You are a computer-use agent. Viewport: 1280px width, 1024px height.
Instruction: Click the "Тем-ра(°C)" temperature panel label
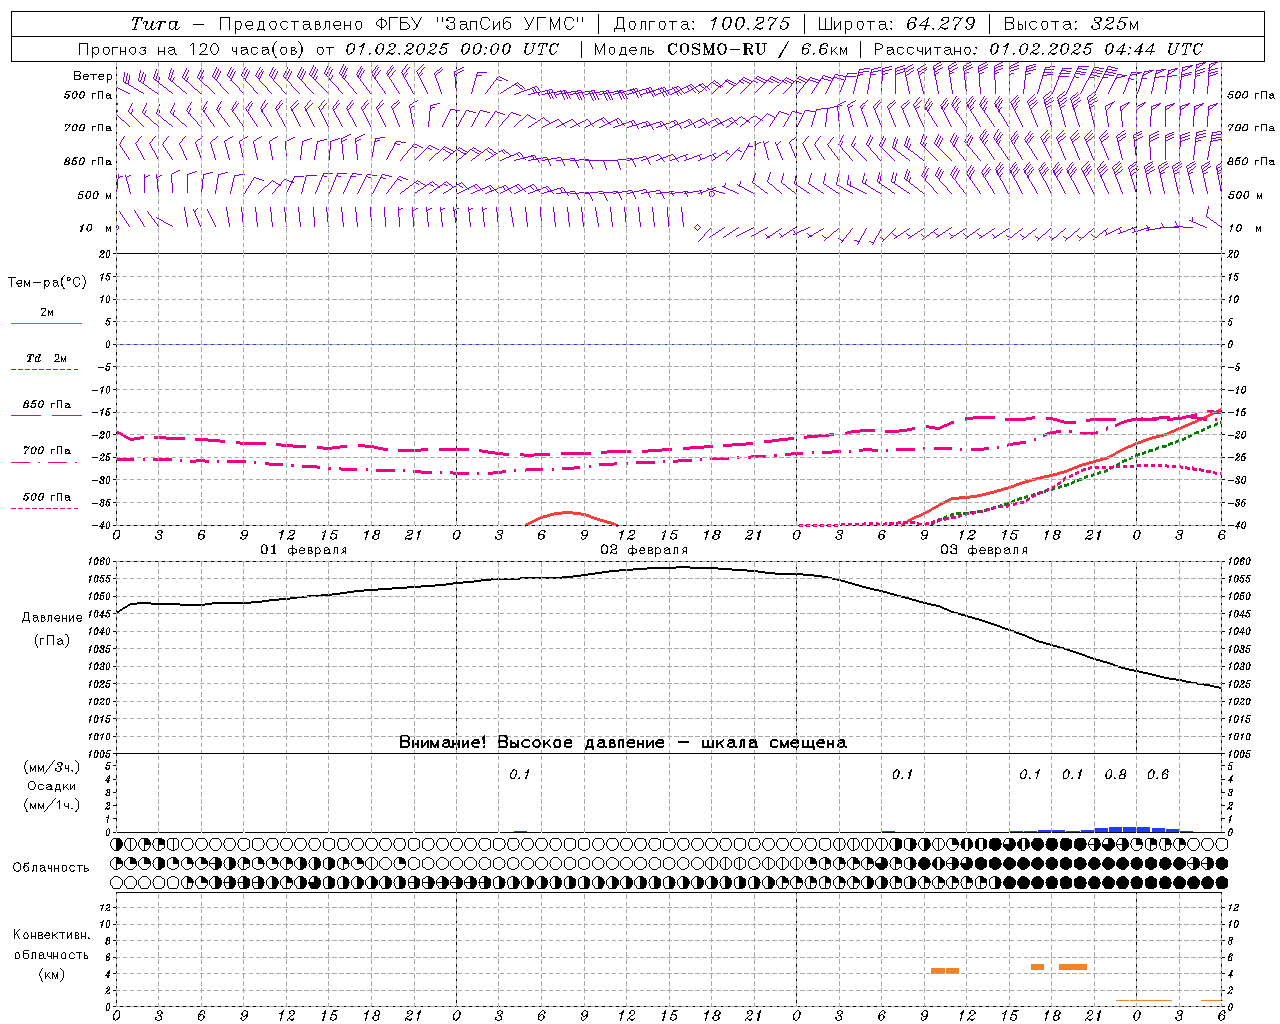coord(47,282)
